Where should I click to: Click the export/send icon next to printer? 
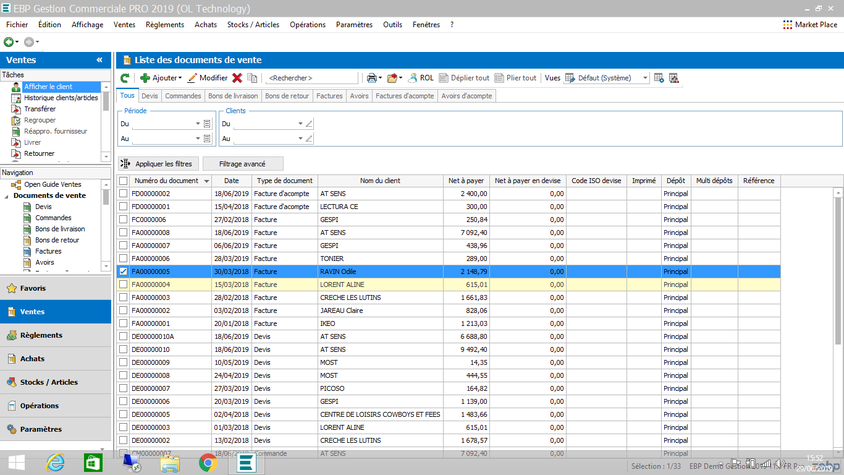(x=392, y=78)
